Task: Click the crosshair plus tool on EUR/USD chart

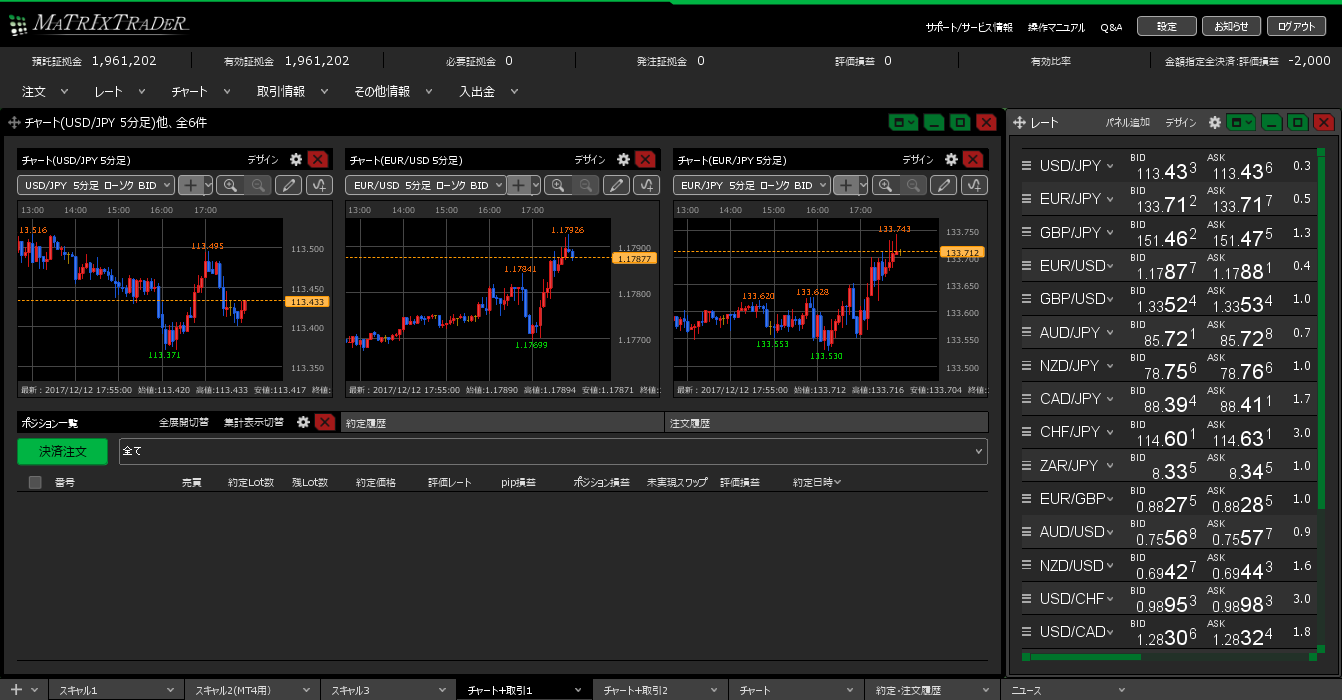Action: point(518,185)
